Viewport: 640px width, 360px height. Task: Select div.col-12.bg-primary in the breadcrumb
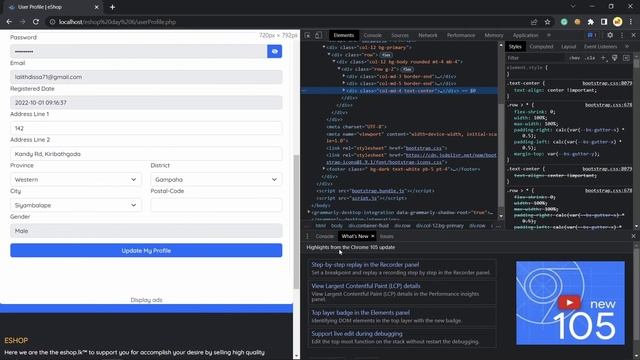point(440,226)
